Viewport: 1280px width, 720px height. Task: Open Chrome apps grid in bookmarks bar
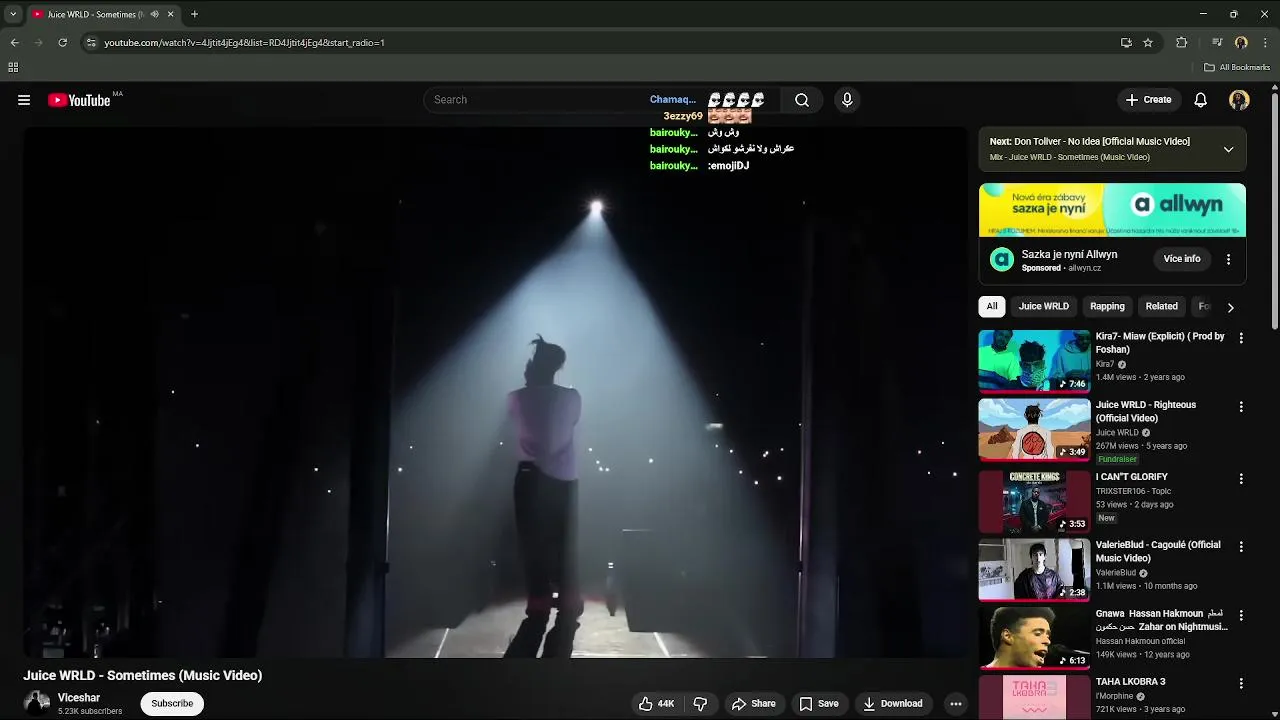tap(13, 67)
